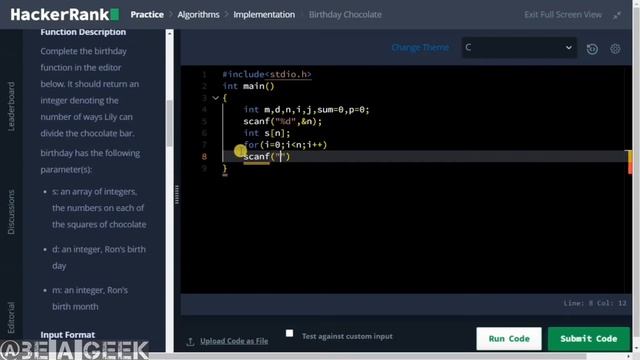Image resolution: width=640 pixels, height=360 pixels.
Task: Click the scanf("%d",&n); line
Action: tap(282, 122)
